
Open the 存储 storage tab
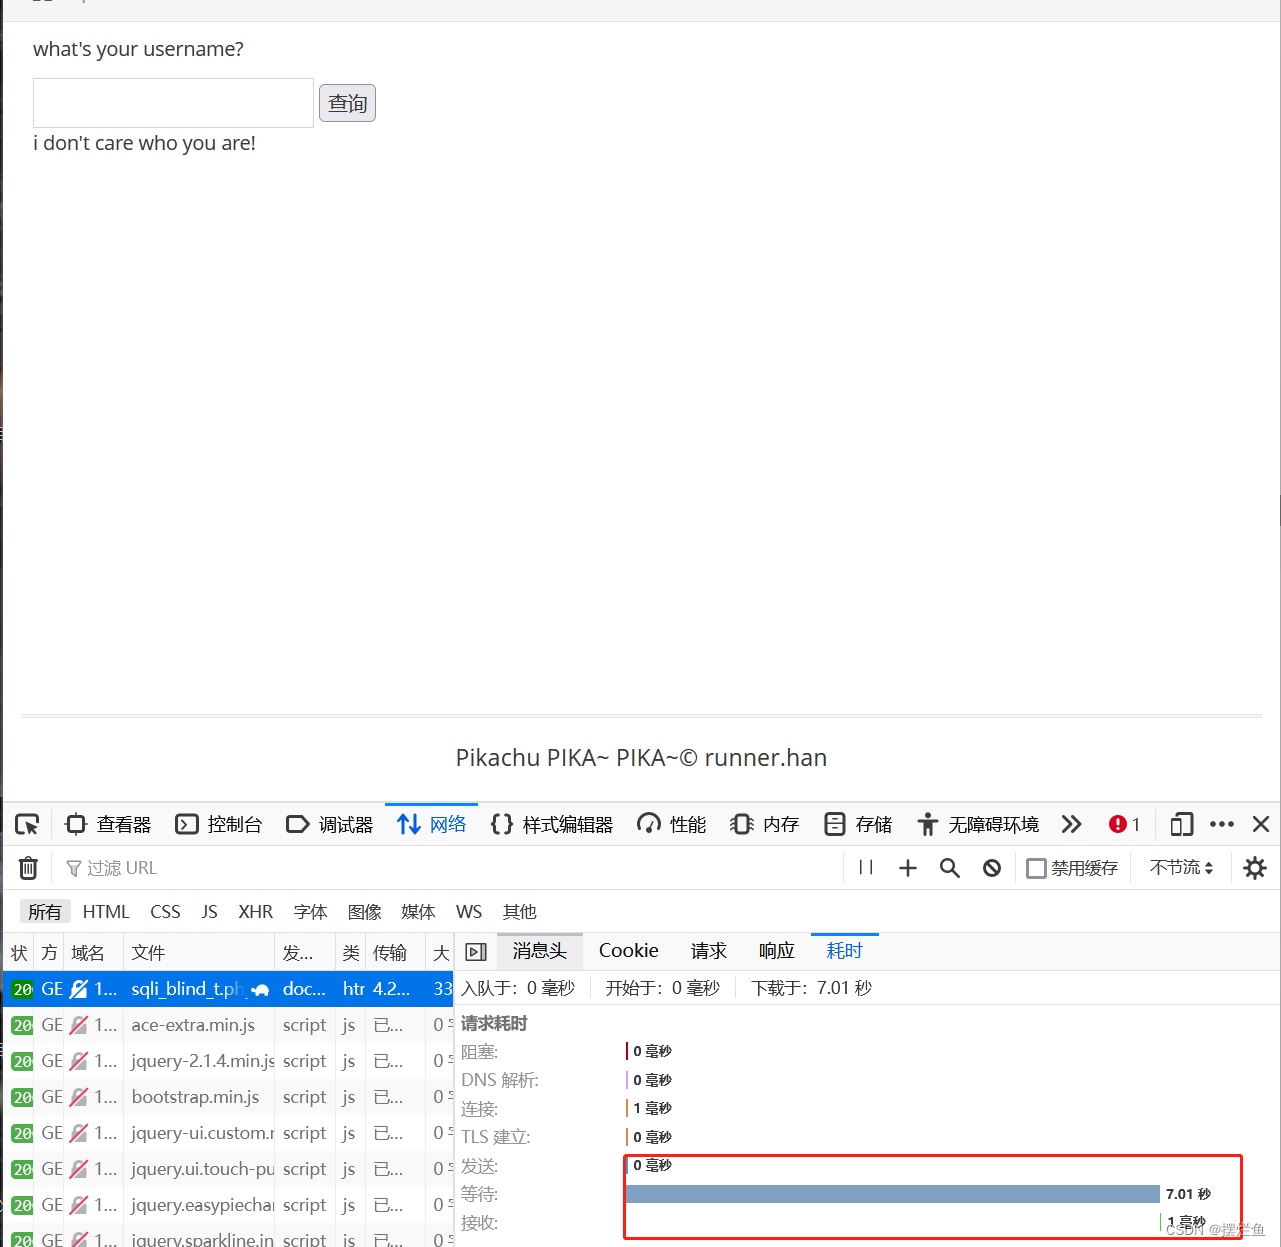(858, 824)
